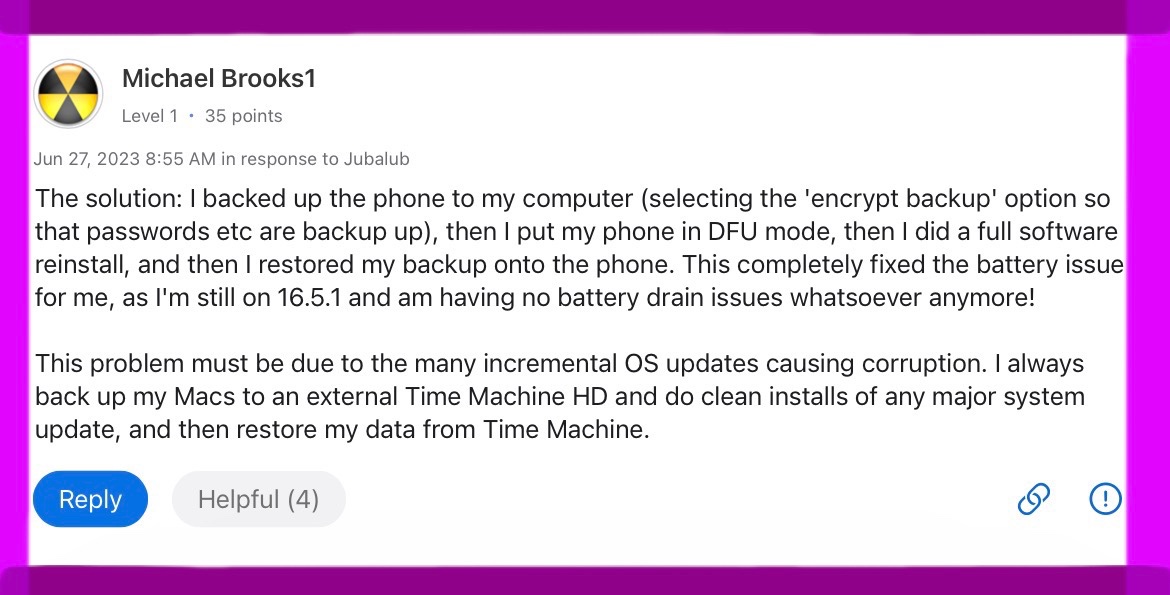
Task: Click the small dot separator between level and points
Action: 191,116
